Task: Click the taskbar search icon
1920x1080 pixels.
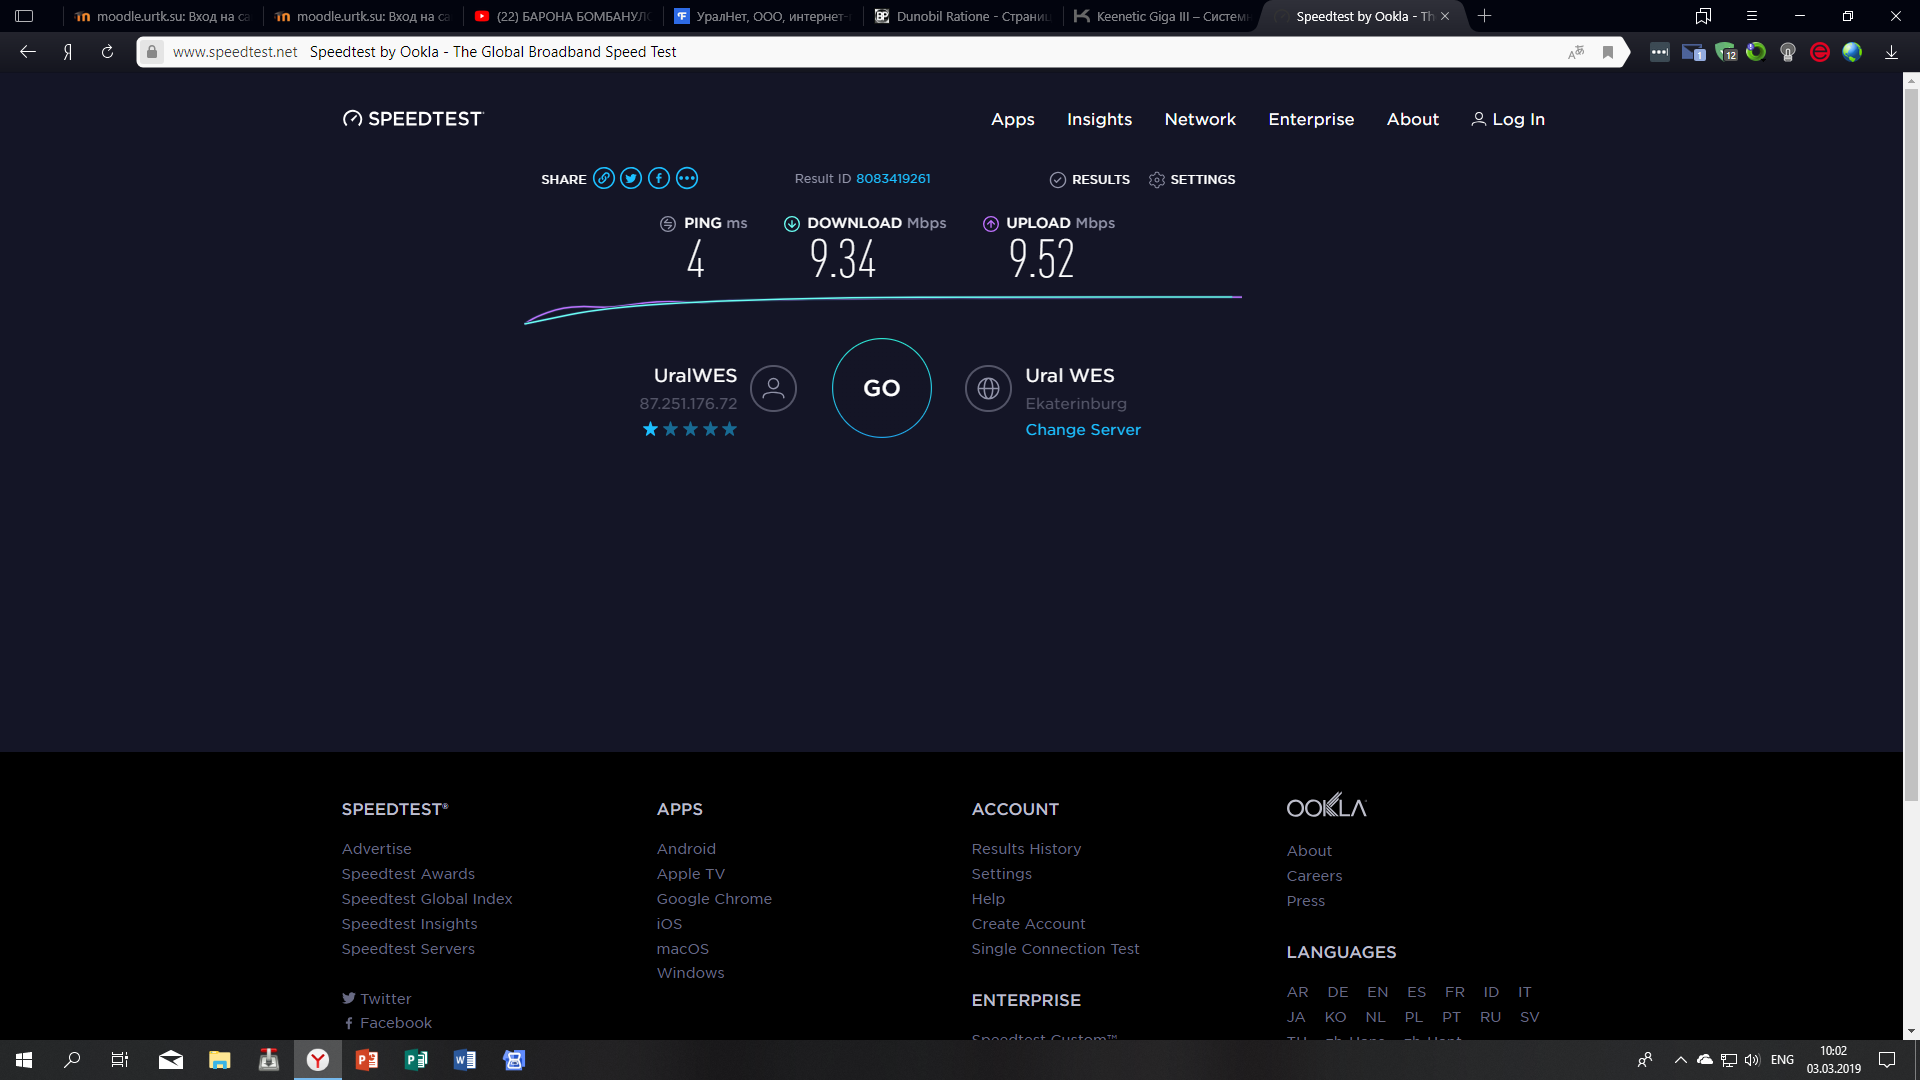Action: point(72,1060)
